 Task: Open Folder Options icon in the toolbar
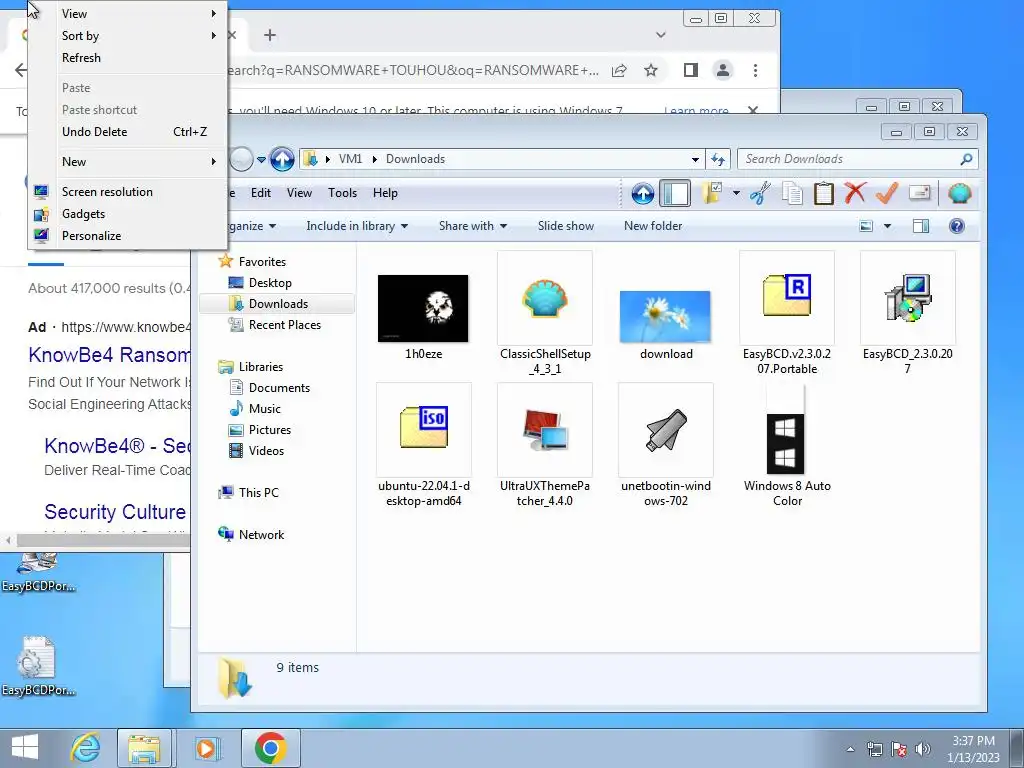(711, 193)
